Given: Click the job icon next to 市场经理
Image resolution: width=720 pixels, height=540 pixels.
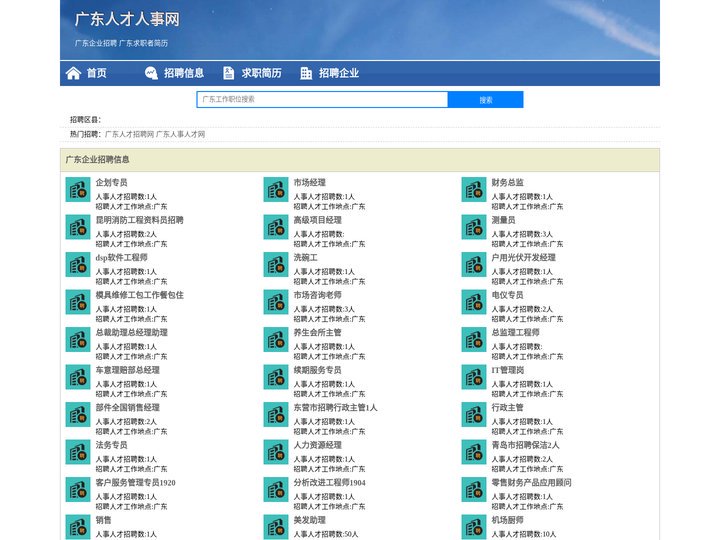Looking at the screenshot, I should tap(276, 190).
